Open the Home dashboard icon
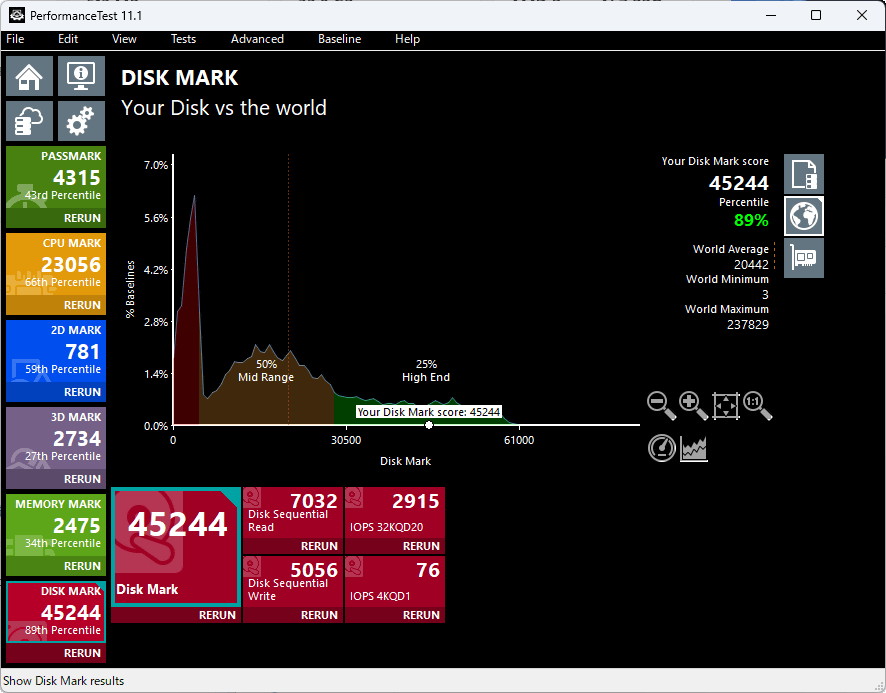Screen dimensions: 886x693 30,76
